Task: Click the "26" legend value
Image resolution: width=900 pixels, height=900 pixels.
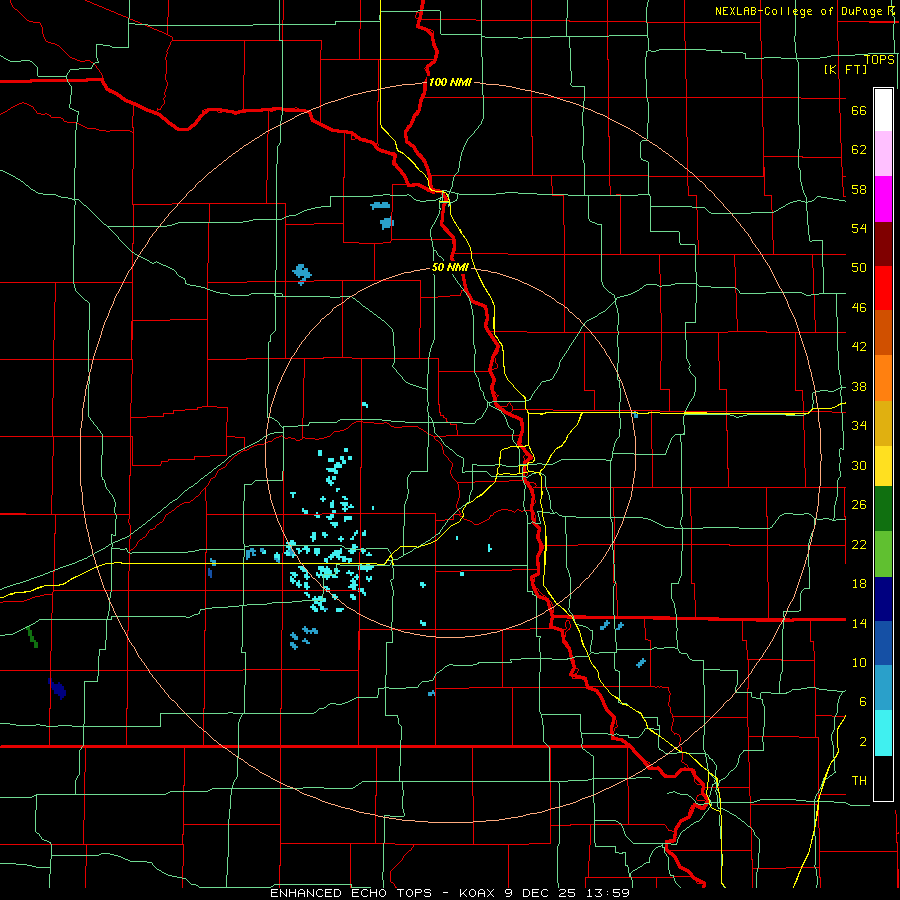Action: pos(859,505)
